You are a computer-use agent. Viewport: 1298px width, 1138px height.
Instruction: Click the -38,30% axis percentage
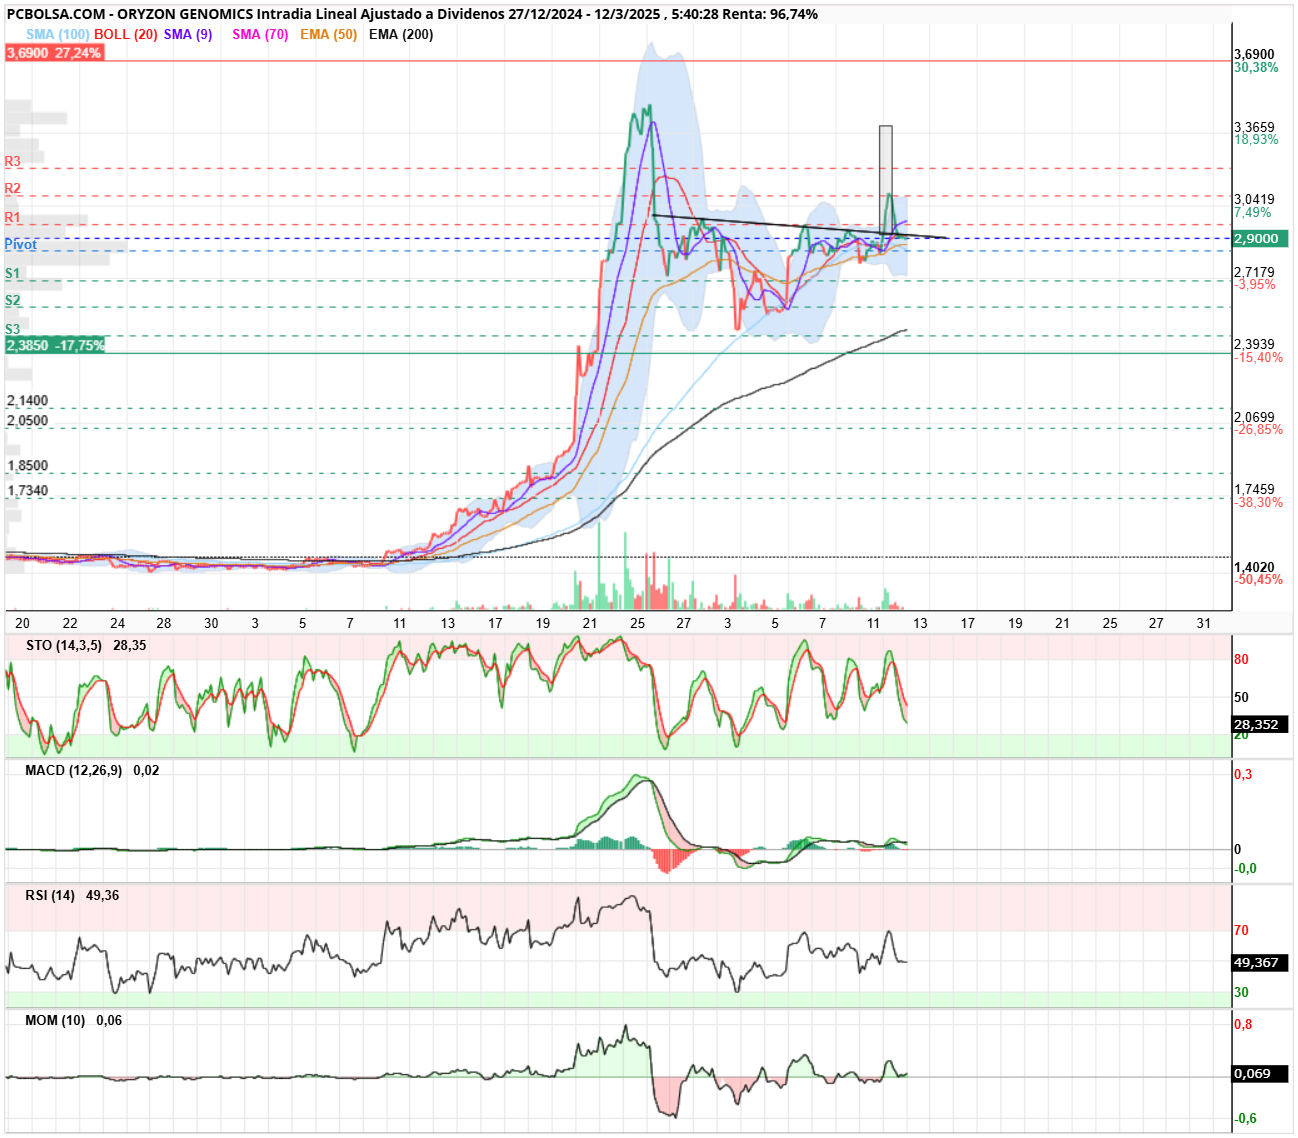coord(1258,502)
